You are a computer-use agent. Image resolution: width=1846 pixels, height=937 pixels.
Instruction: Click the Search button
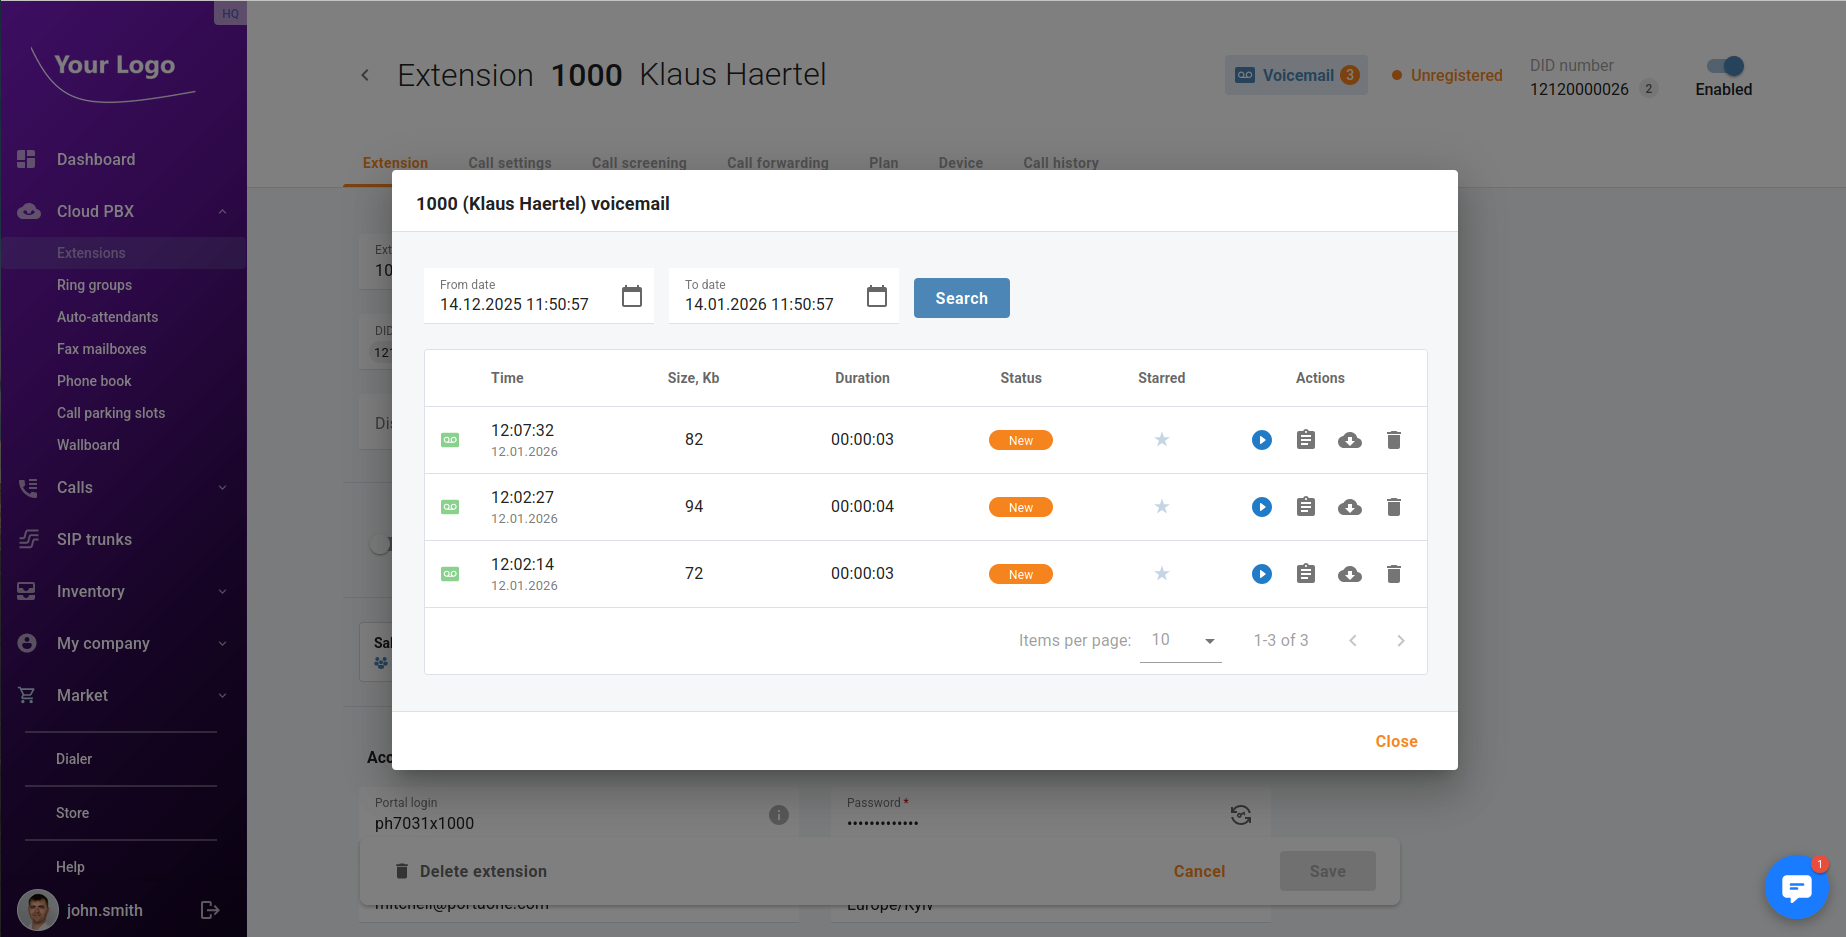click(961, 298)
